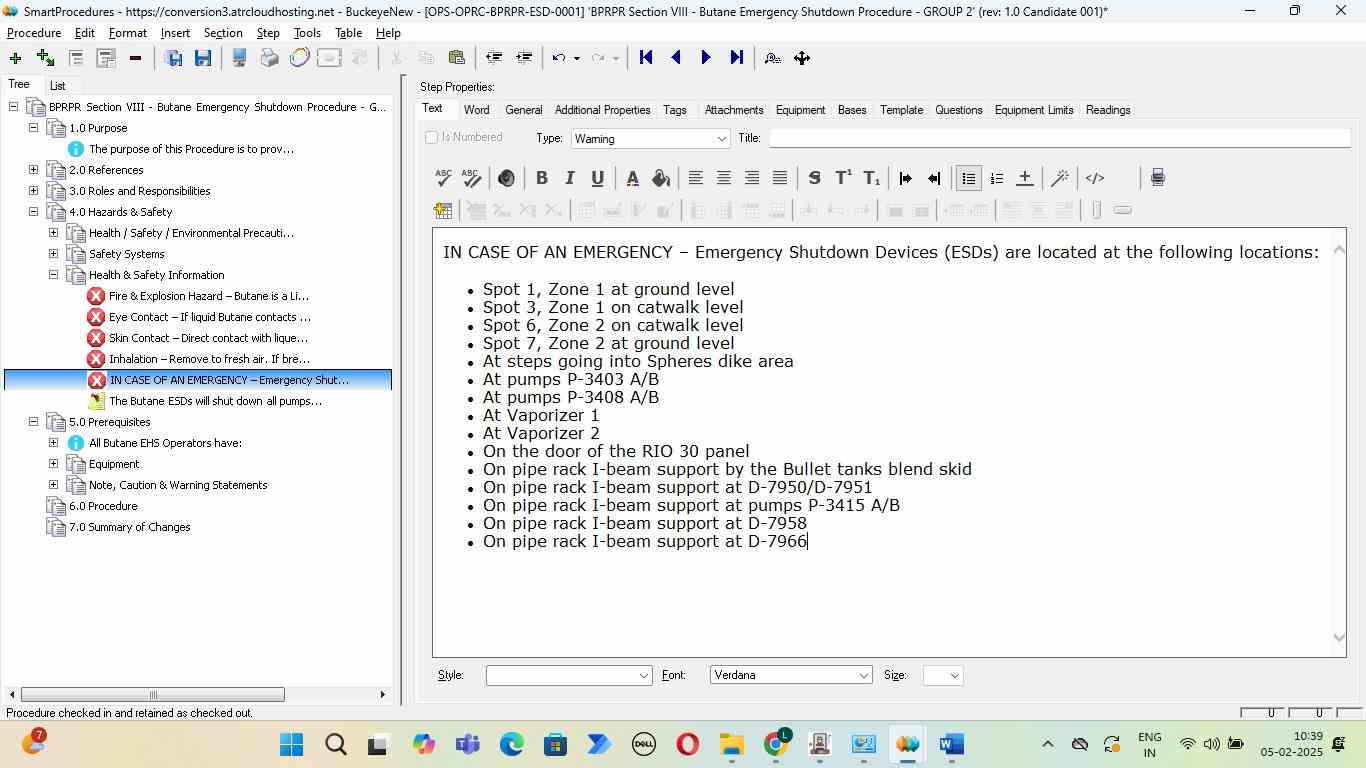This screenshot has width=1366, height=768.
Task: Open Microsoft Word from the taskbar
Action: pyautogui.click(x=951, y=745)
